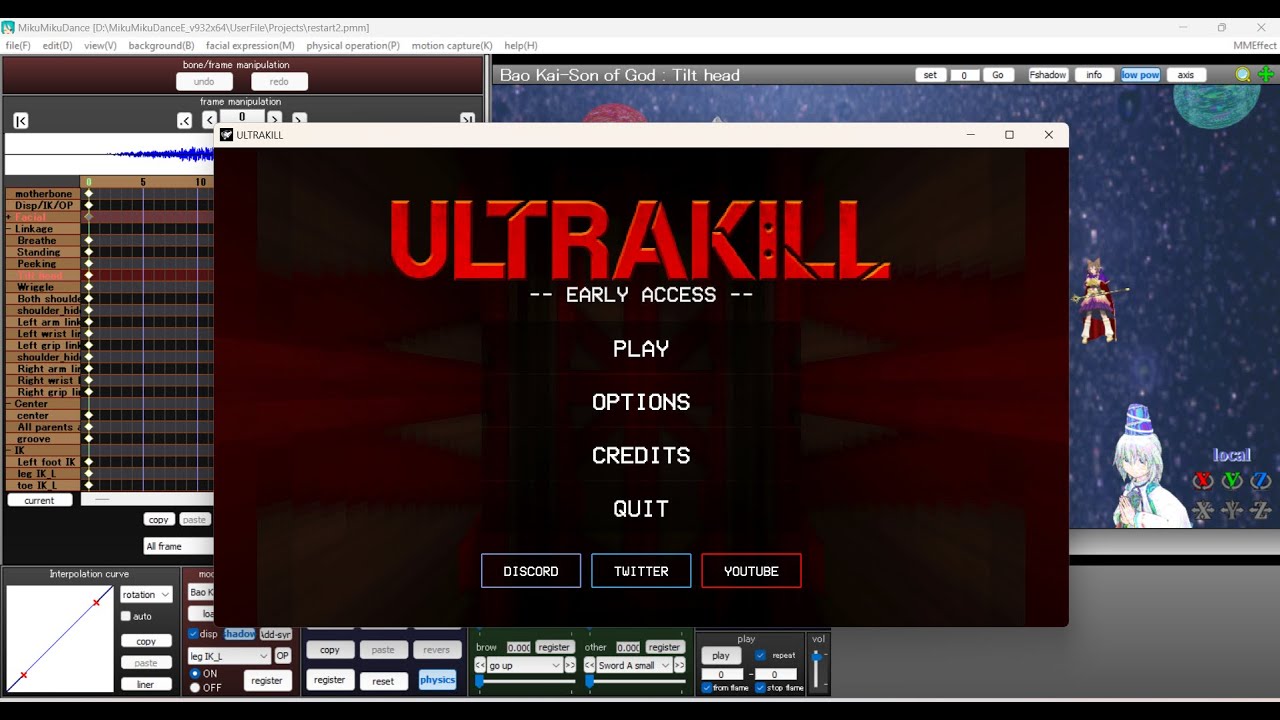Open the 'All frame' selection dropdown
1280x720 pixels.
click(x=179, y=546)
